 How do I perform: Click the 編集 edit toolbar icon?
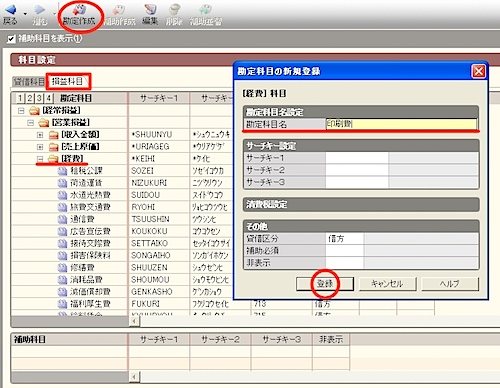tap(150, 9)
